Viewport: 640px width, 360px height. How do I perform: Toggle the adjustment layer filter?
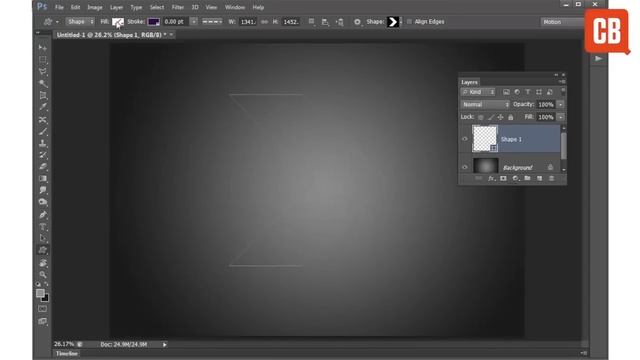pos(517,92)
